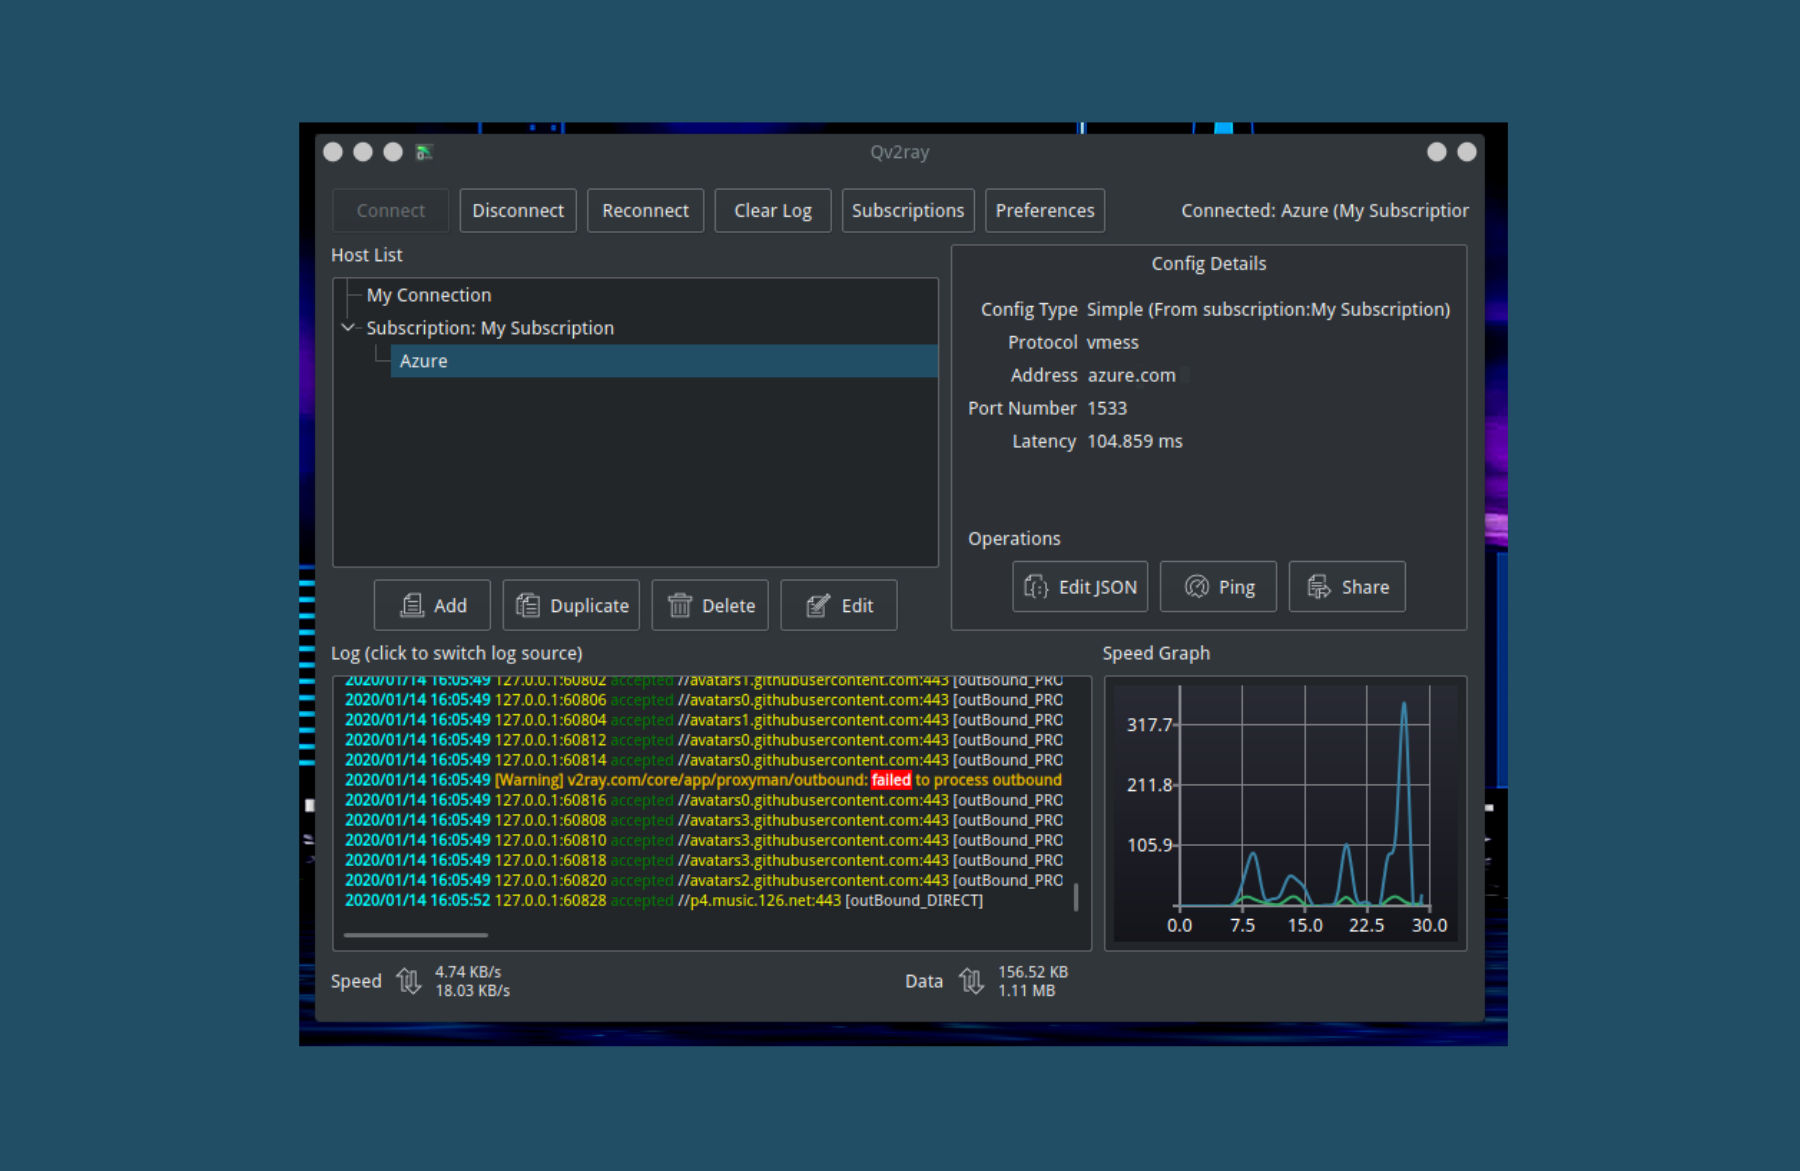Click the greyed Connect button

tap(391, 211)
